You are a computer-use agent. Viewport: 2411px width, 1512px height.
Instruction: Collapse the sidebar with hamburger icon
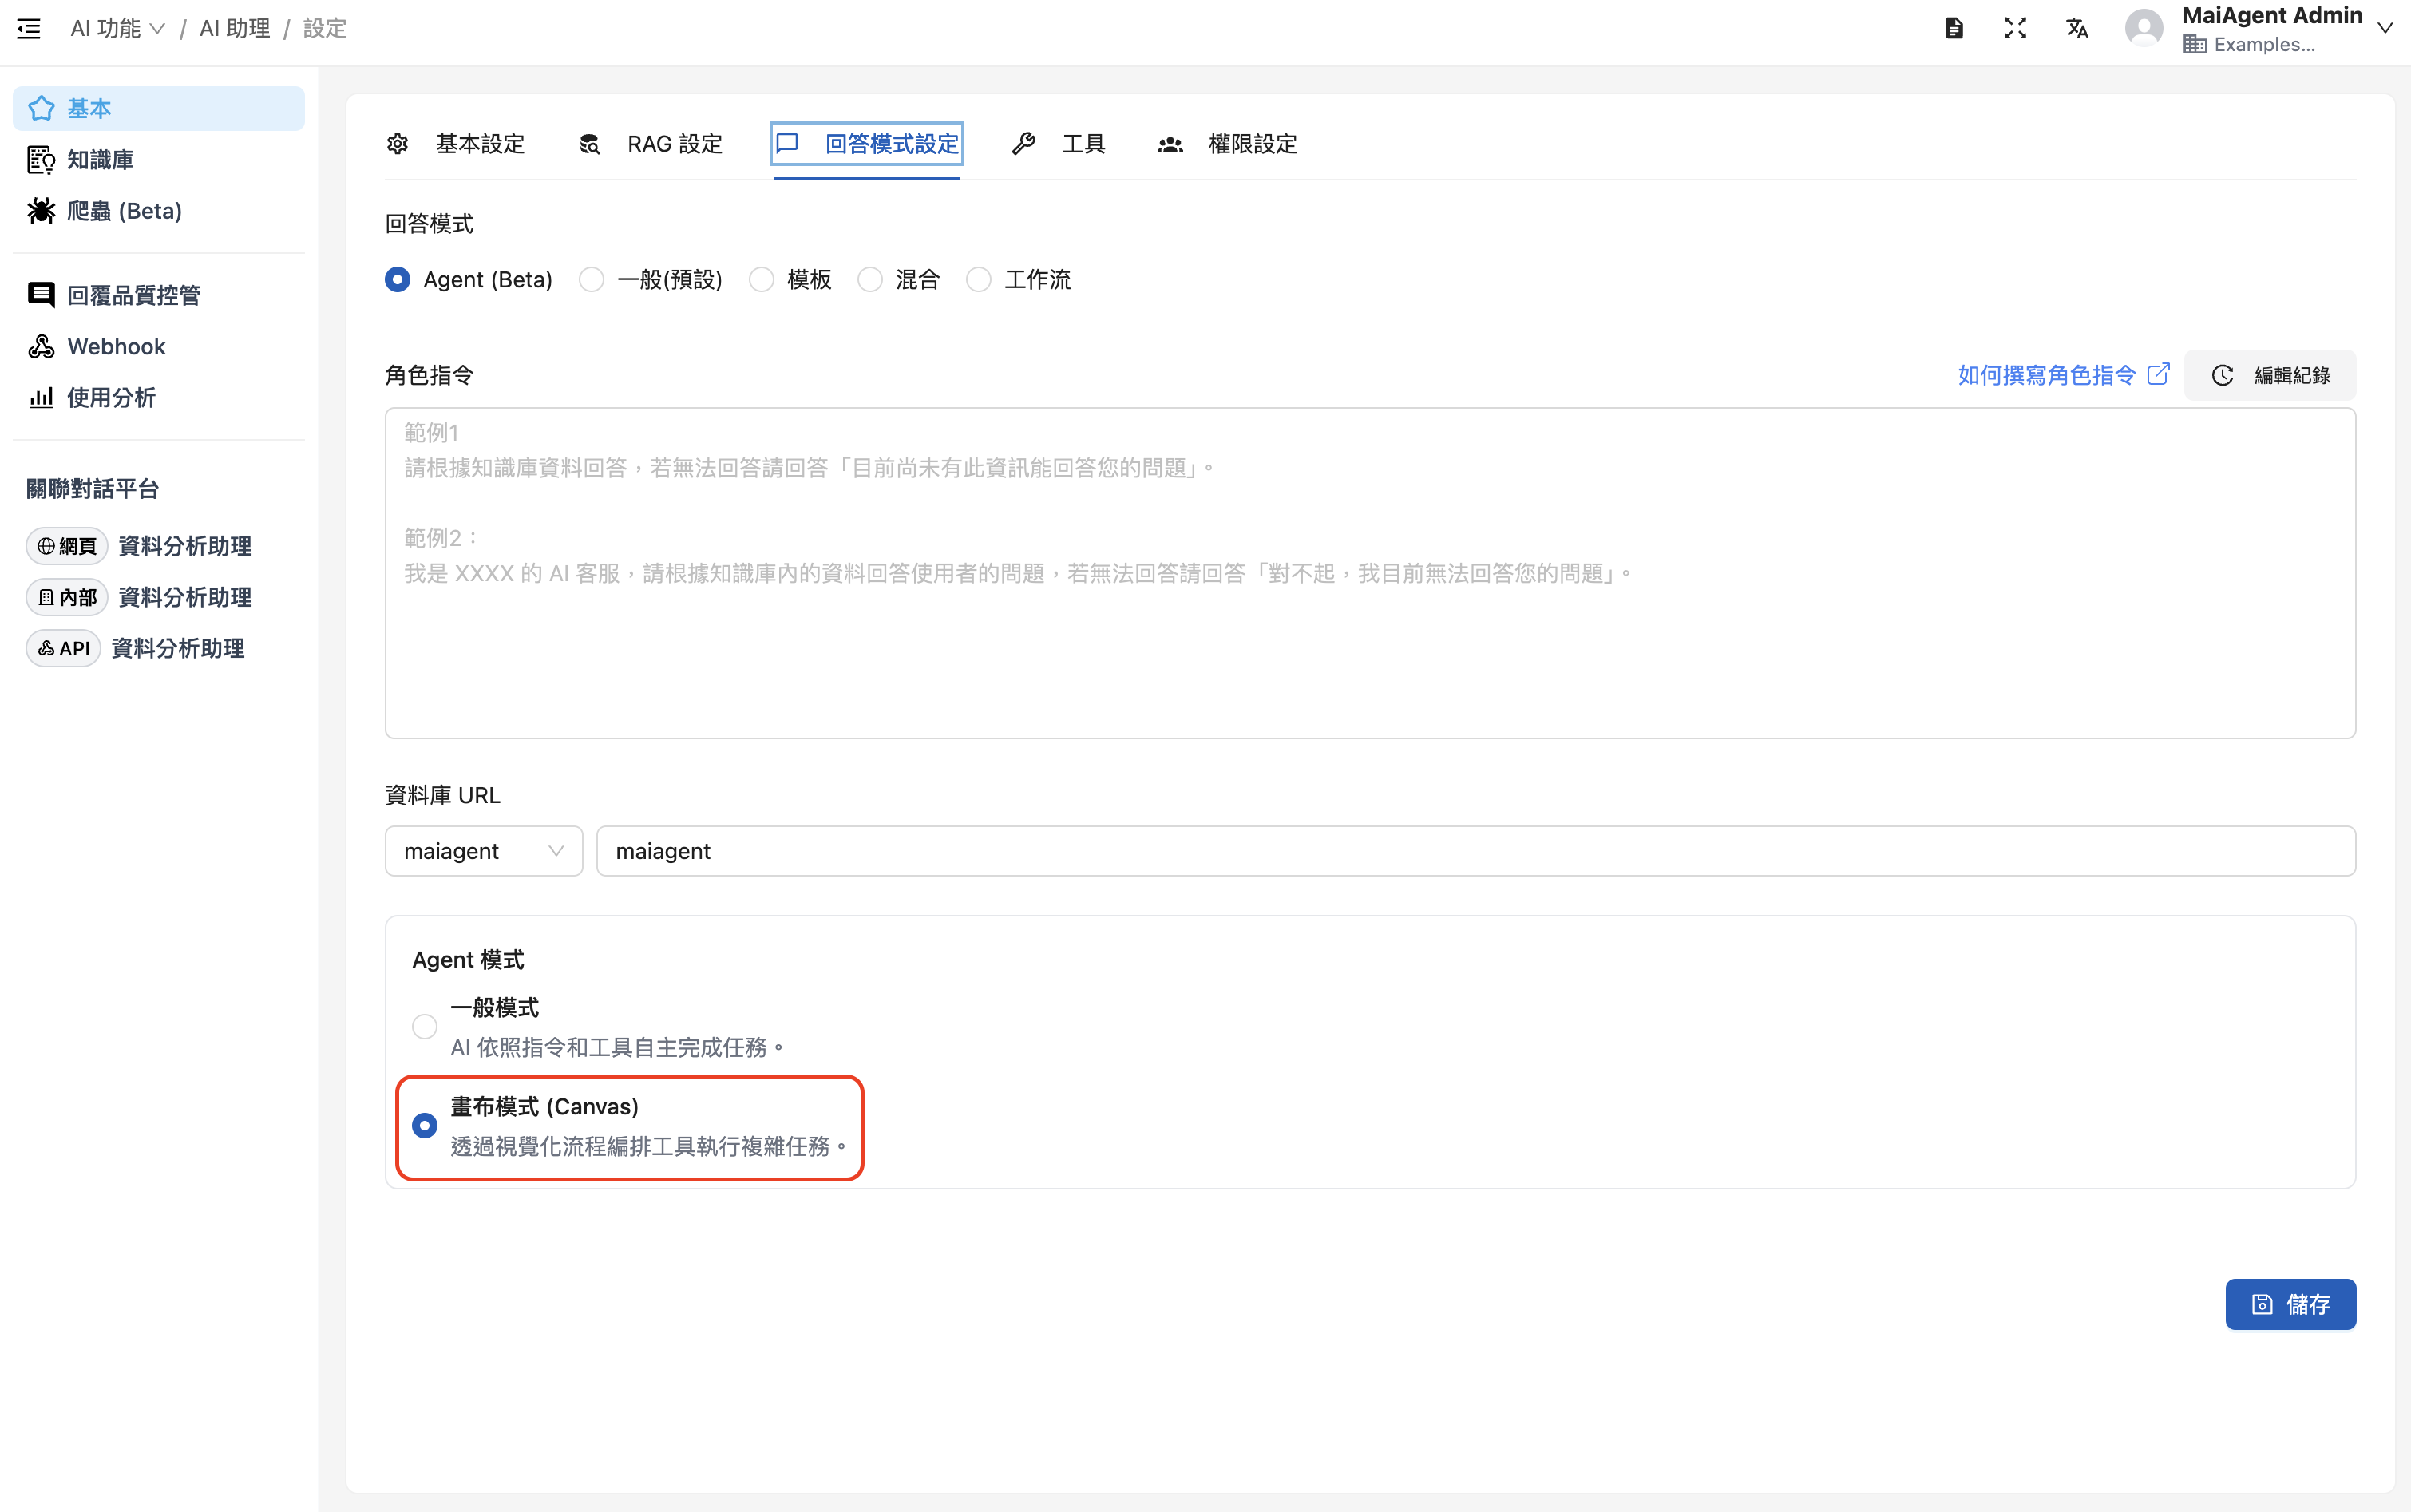[x=28, y=28]
